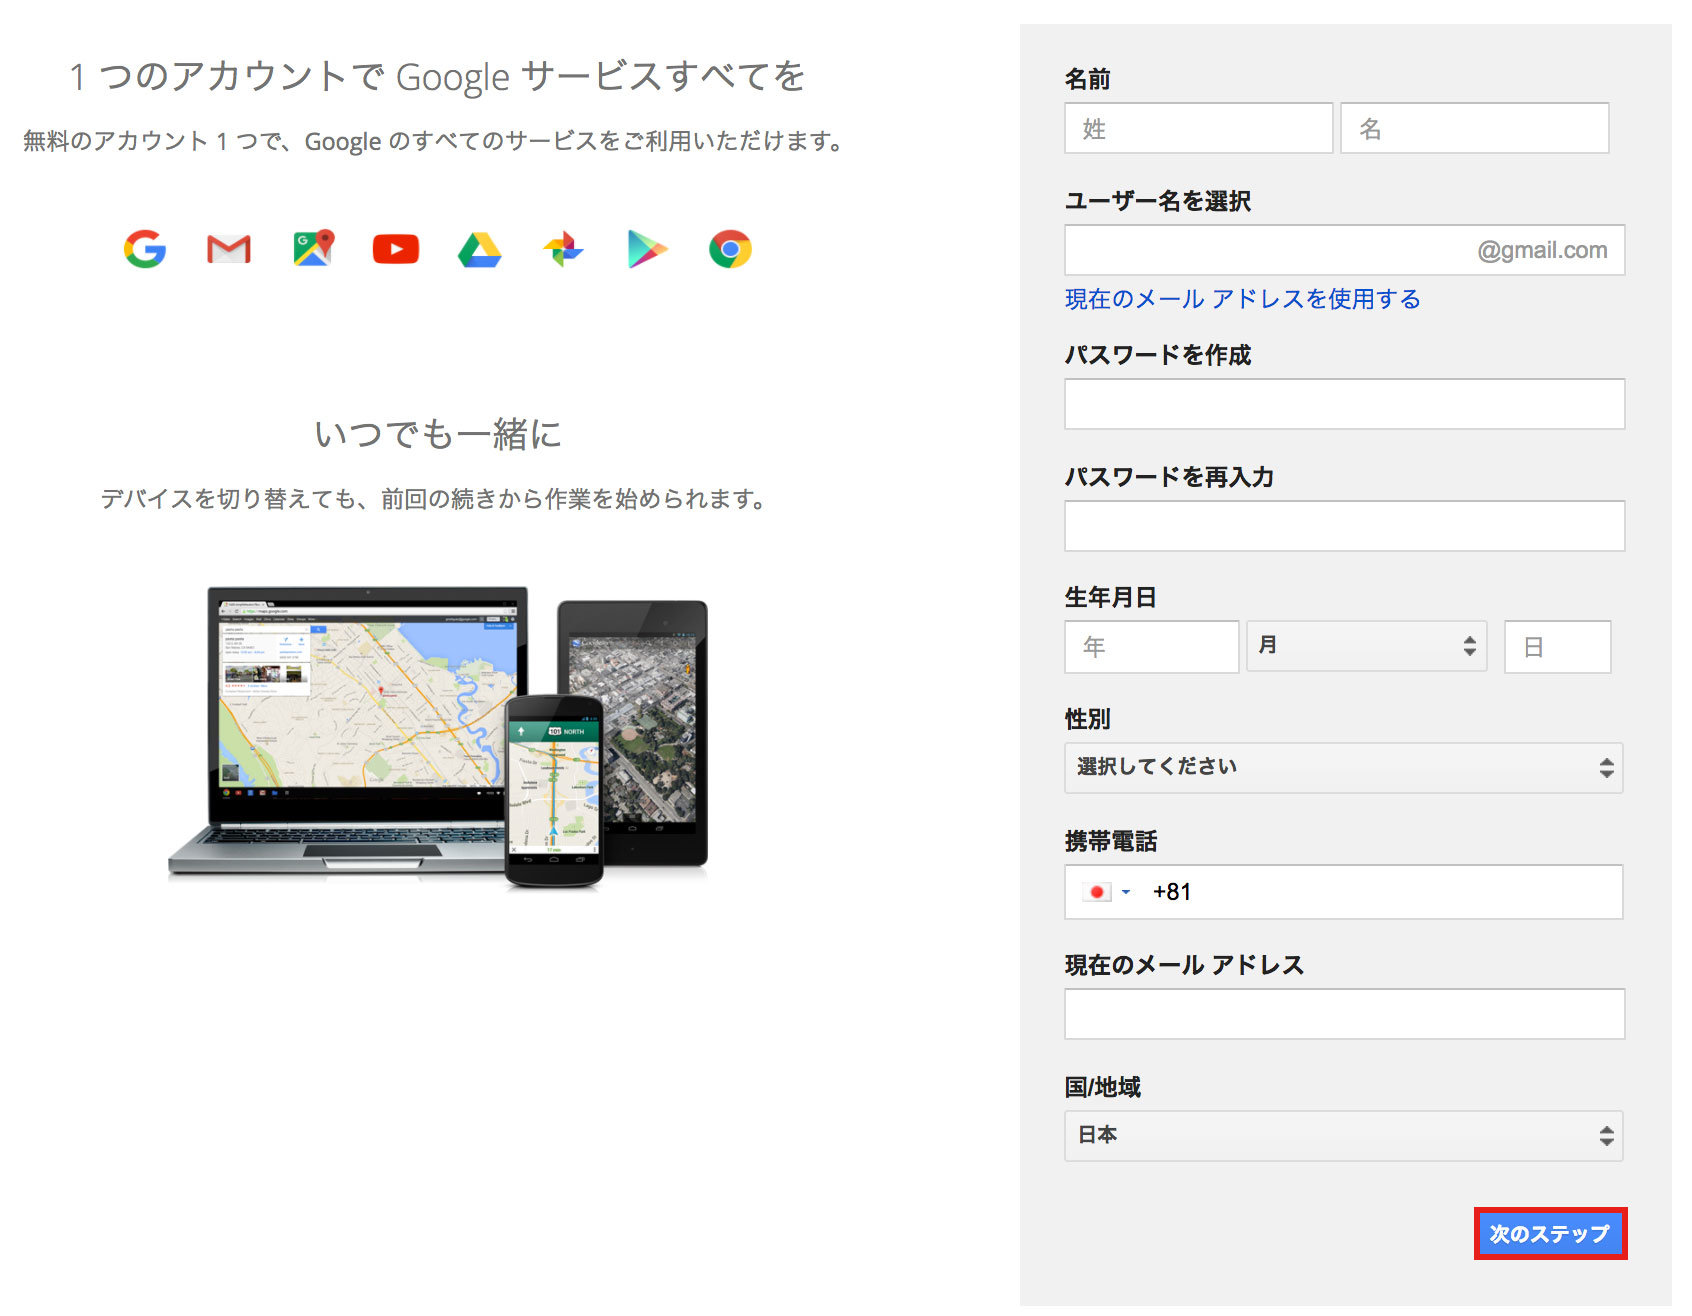Click the Google Play store icon
The height and width of the screenshot is (1316, 1692).
click(x=647, y=249)
